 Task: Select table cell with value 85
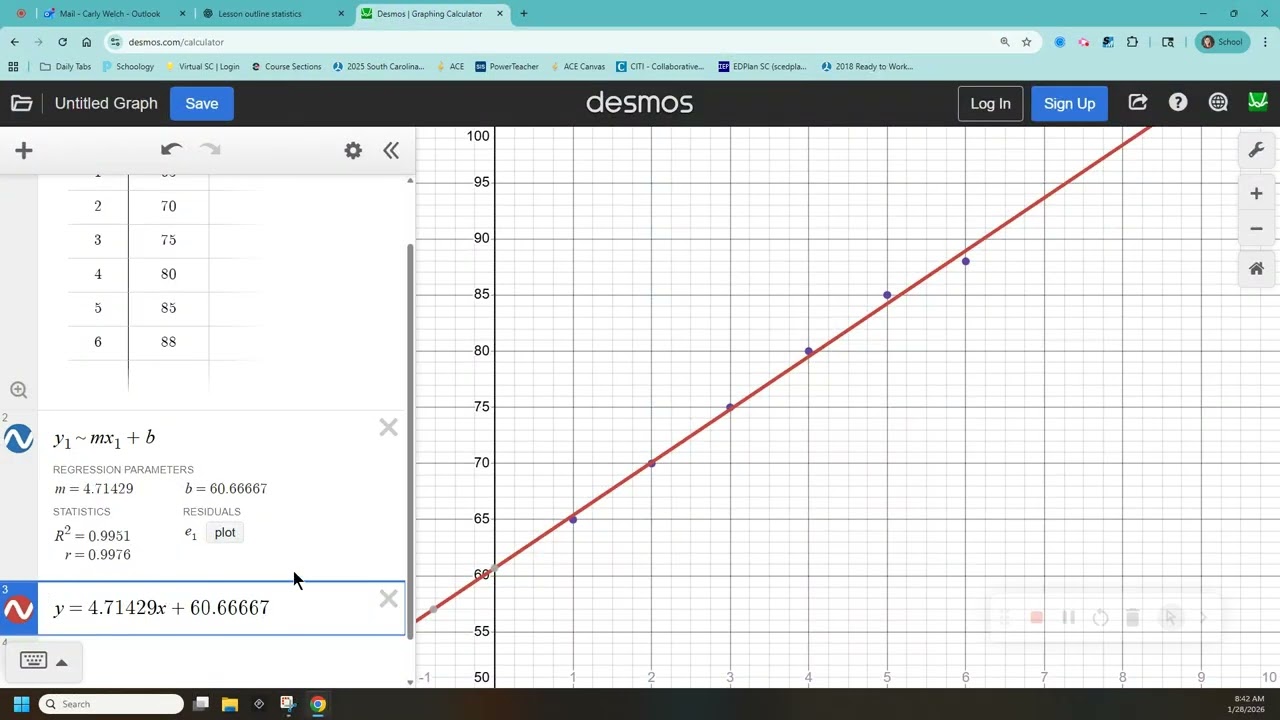coord(168,308)
